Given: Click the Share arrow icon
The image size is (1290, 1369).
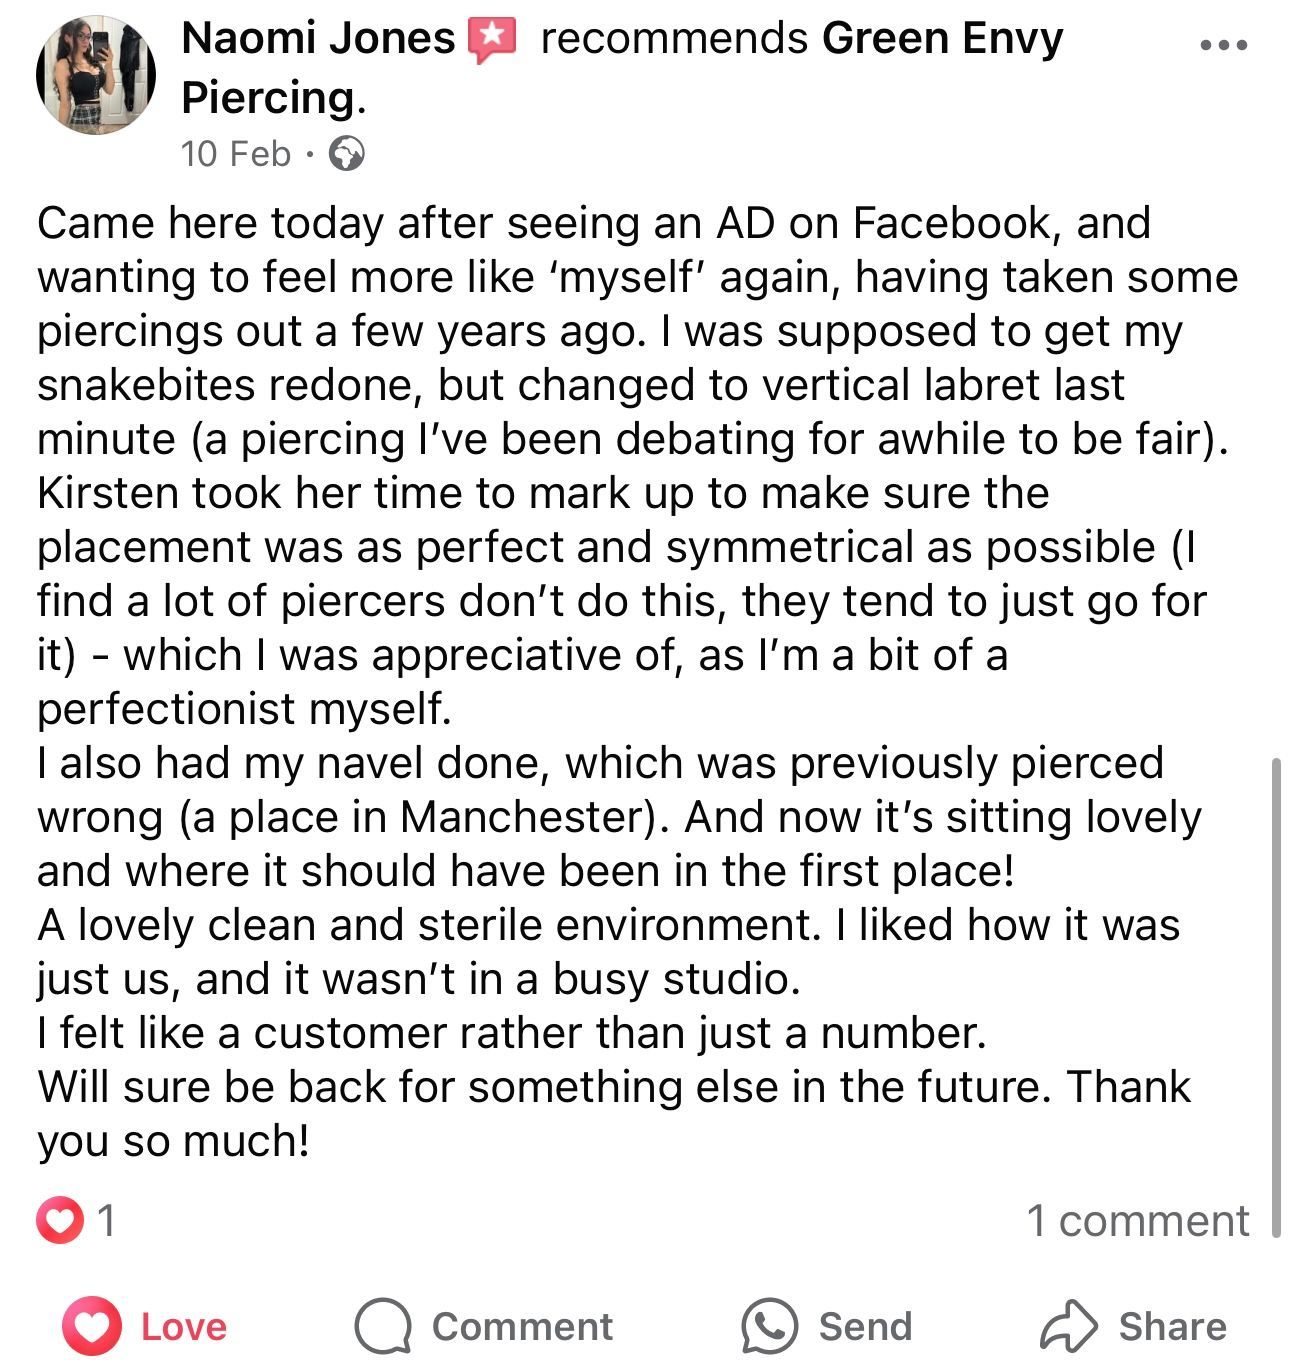Looking at the screenshot, I should (x=1068, y=1326).
